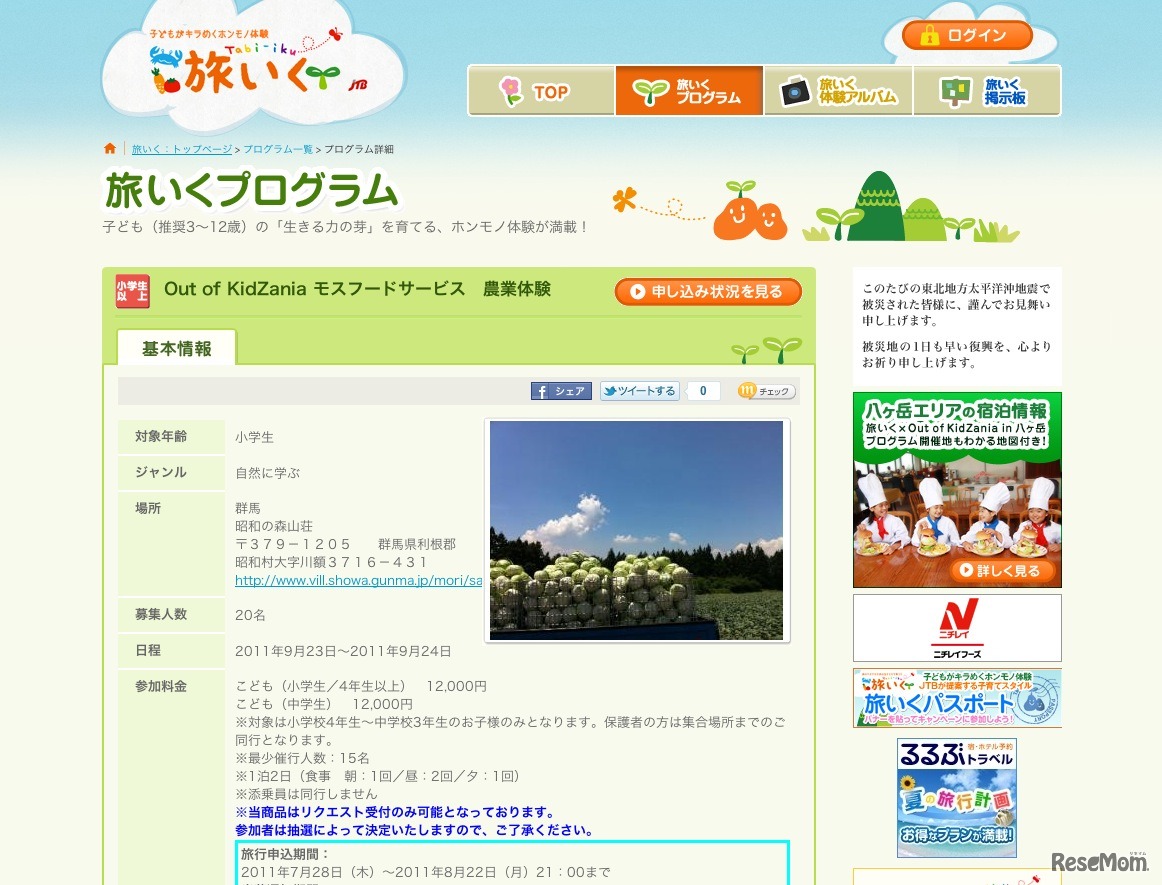Click the venue name 昭和の森山荘
The image size is (1162, 885).
[273, 526]
